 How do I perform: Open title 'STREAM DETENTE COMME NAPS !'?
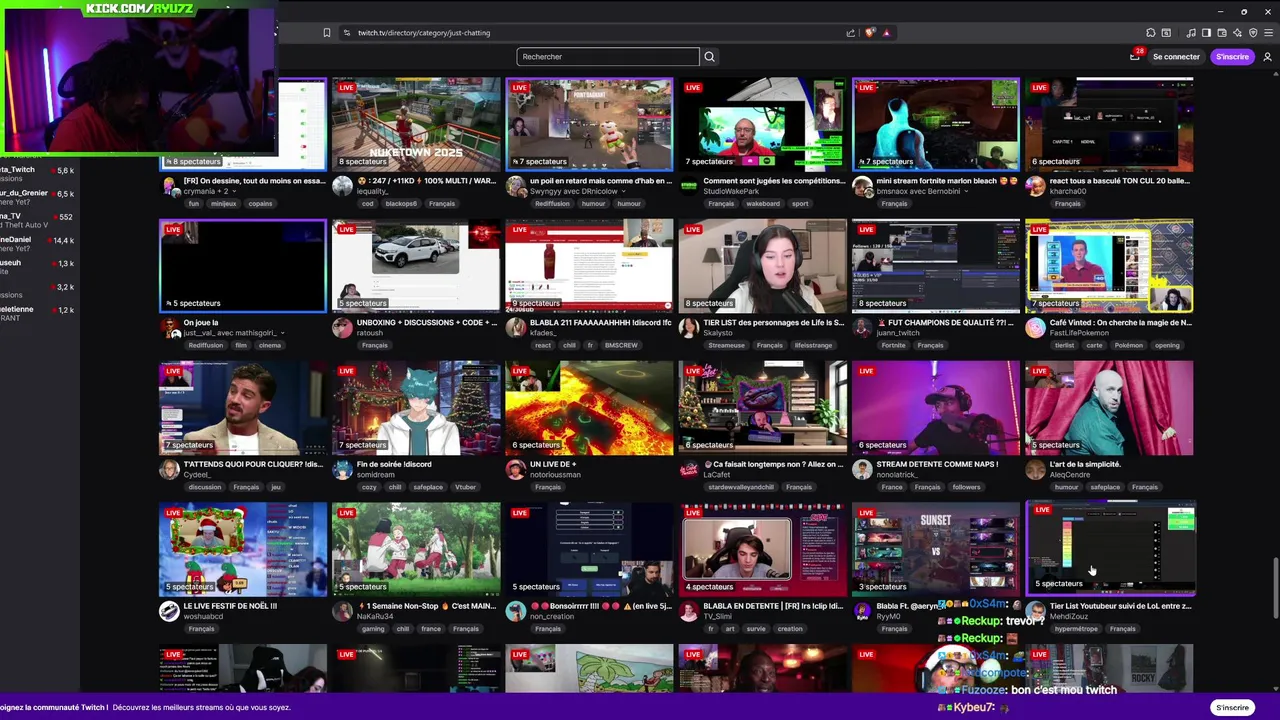[x=937, y=464]
